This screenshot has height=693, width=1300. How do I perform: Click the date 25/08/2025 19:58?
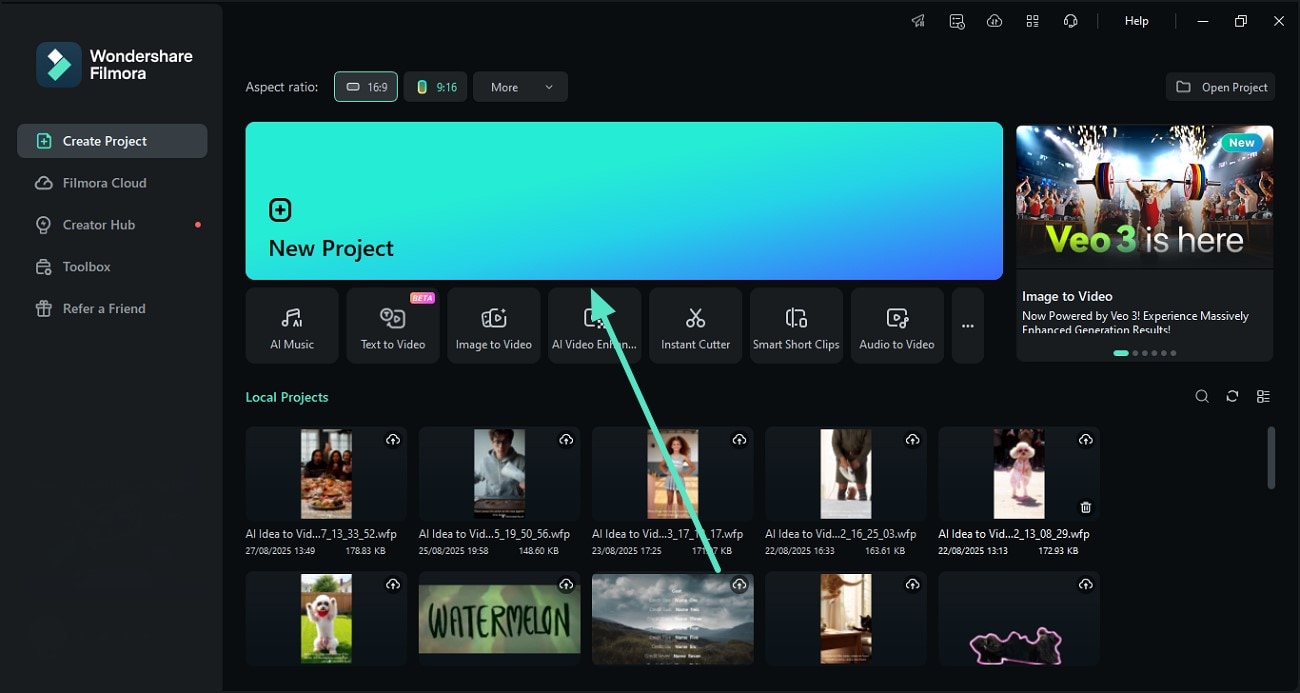(x=454, y=551)
